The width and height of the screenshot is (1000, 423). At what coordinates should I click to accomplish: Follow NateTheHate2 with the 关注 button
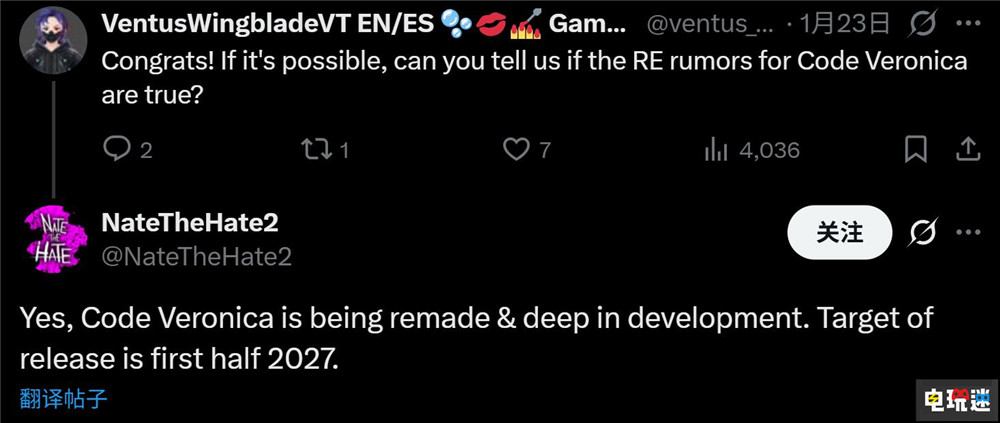(839, 233)
